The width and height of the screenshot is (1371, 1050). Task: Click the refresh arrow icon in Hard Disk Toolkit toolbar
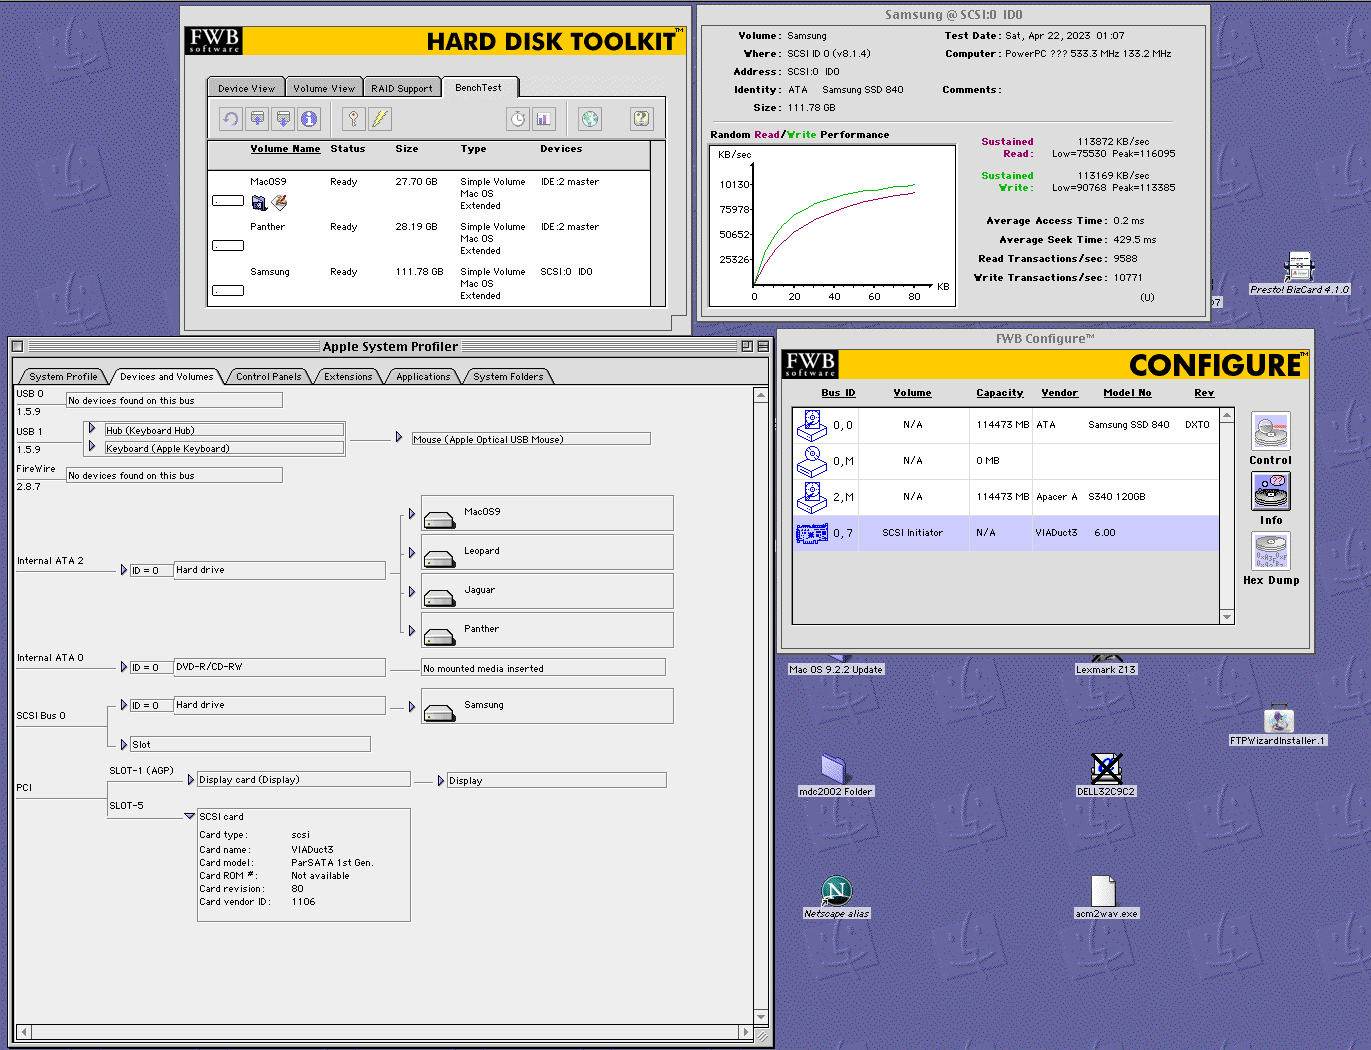[x=231, y=119]
